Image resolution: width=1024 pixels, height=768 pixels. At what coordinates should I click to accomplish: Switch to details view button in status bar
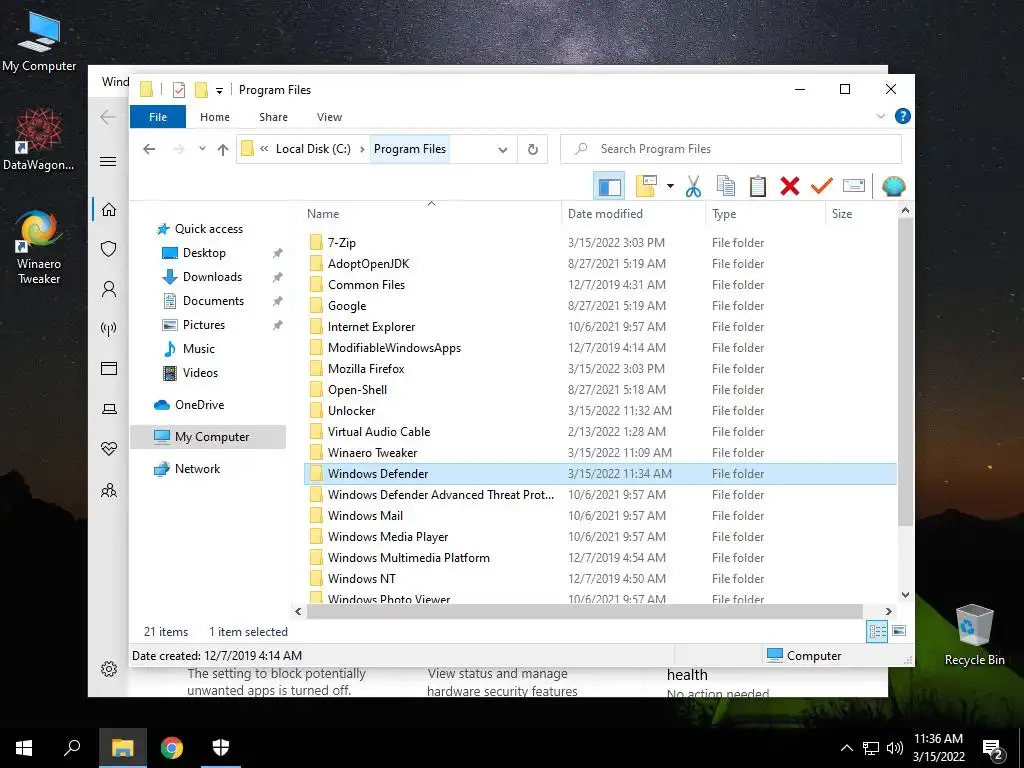(x=877, y=631)
